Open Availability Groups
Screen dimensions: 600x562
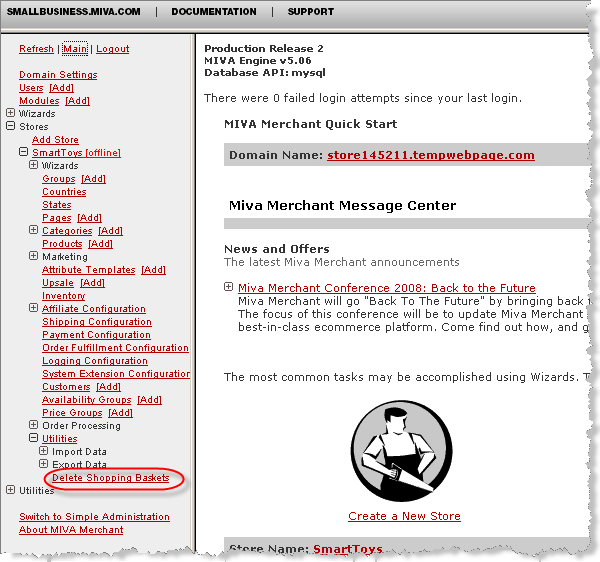coord(86,400)
